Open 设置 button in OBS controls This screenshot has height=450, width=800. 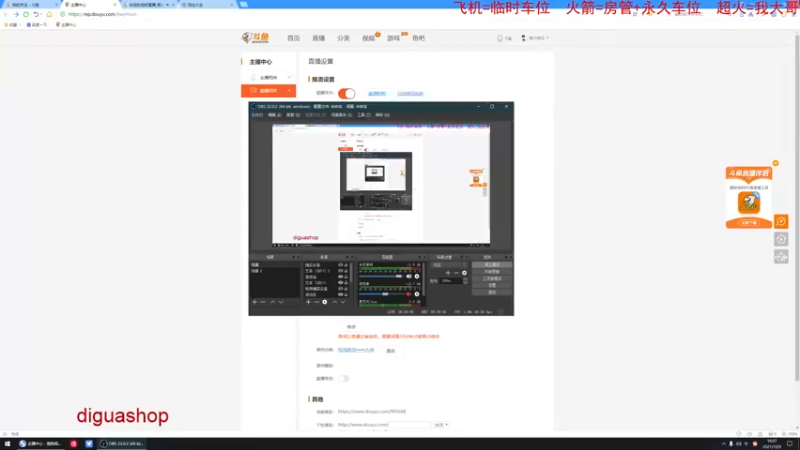492,286
